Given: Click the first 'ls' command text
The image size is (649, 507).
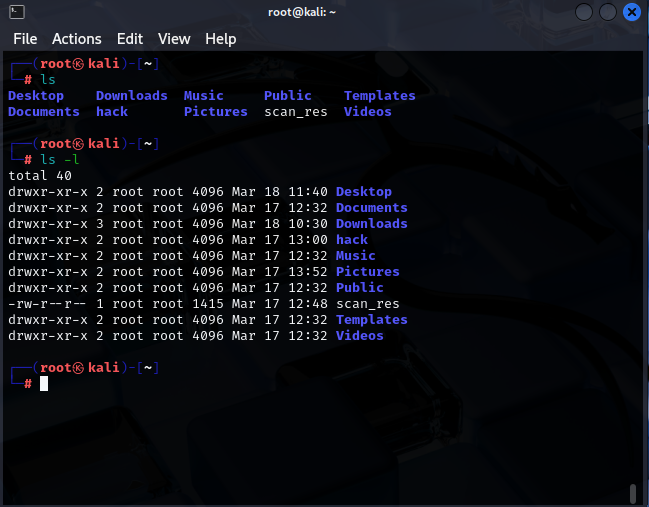Looking at the screenshot, I should pos(48,79).
